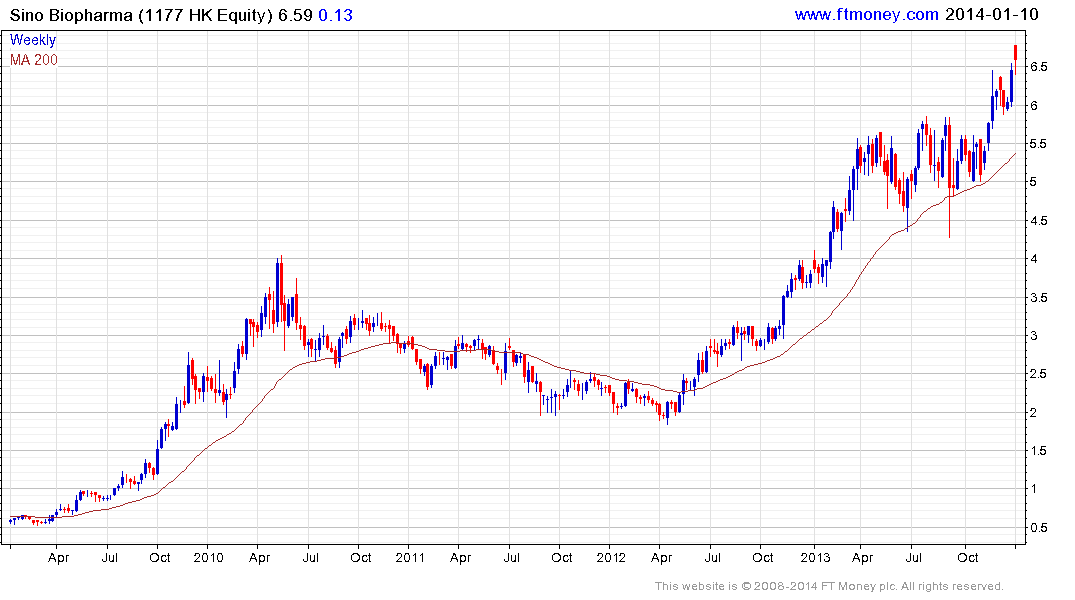Viewport: 1075px width, 600px height.
Task: Click the 5.5 price level label
Action: [x=1037, y=144]
